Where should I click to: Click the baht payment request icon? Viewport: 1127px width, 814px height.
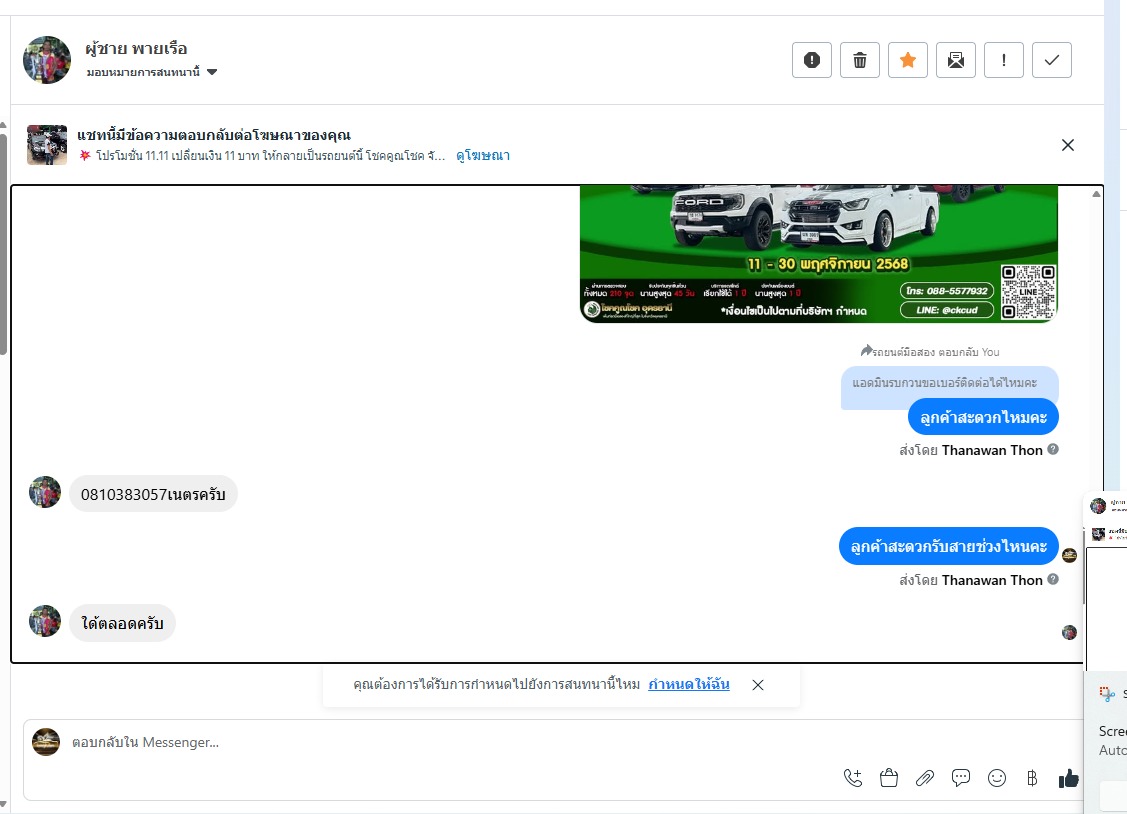1032,778
